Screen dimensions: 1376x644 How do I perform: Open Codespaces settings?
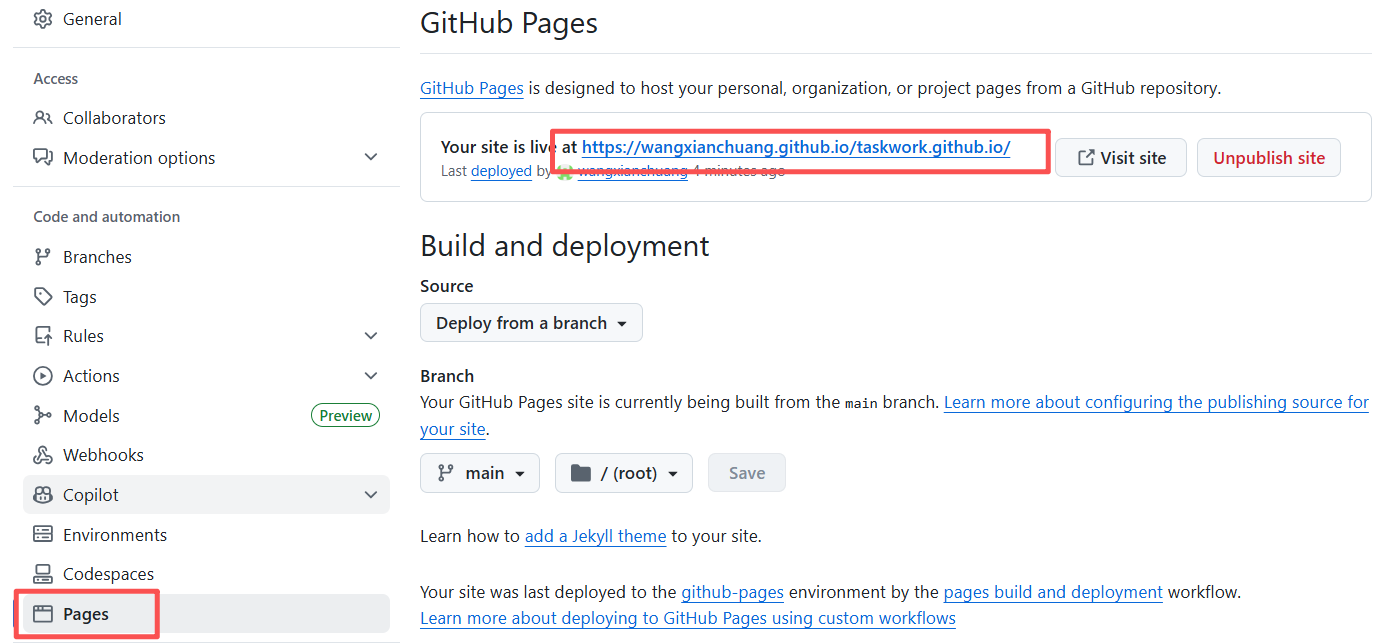tap(206, 574)
